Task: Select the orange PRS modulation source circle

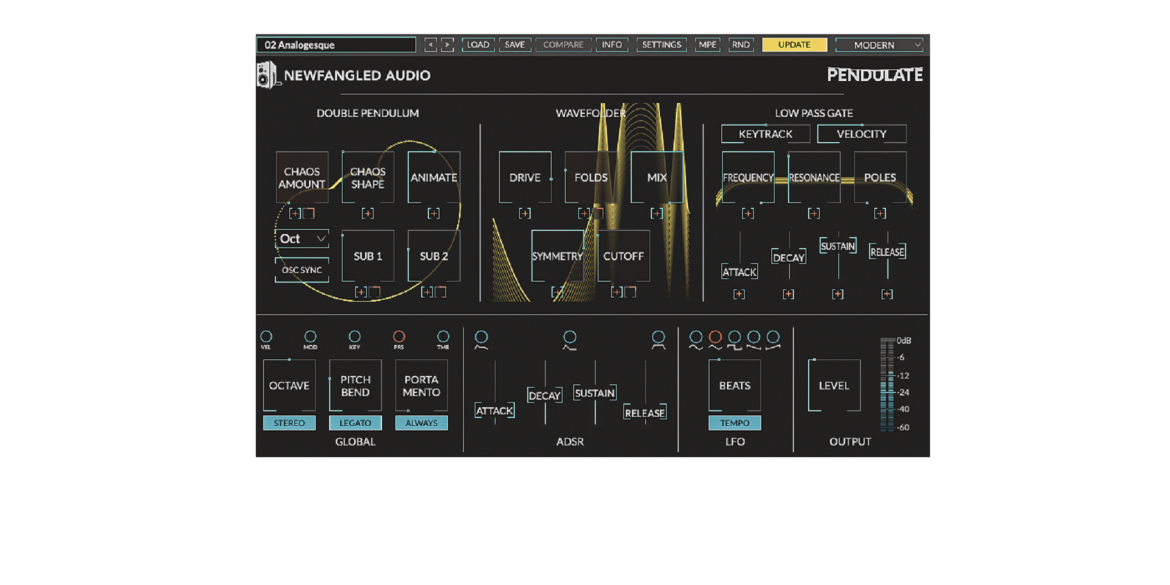Action: point(399,337)
